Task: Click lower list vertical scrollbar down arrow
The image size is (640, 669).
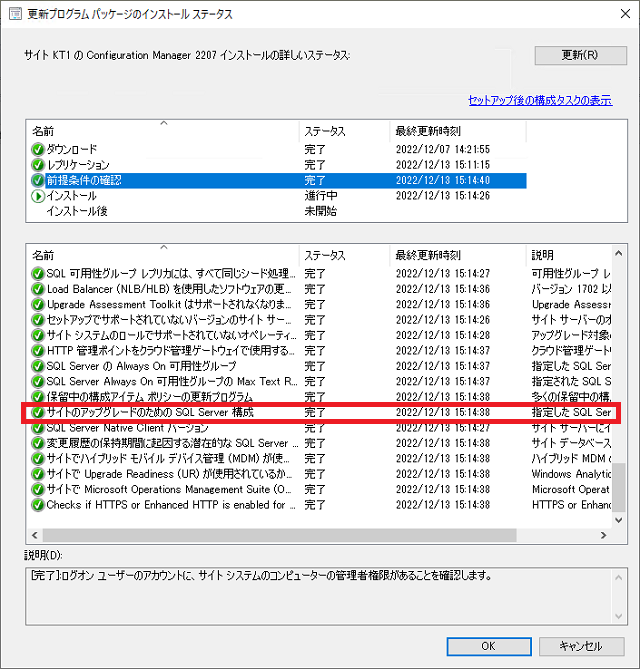Action: coord(620,521)
